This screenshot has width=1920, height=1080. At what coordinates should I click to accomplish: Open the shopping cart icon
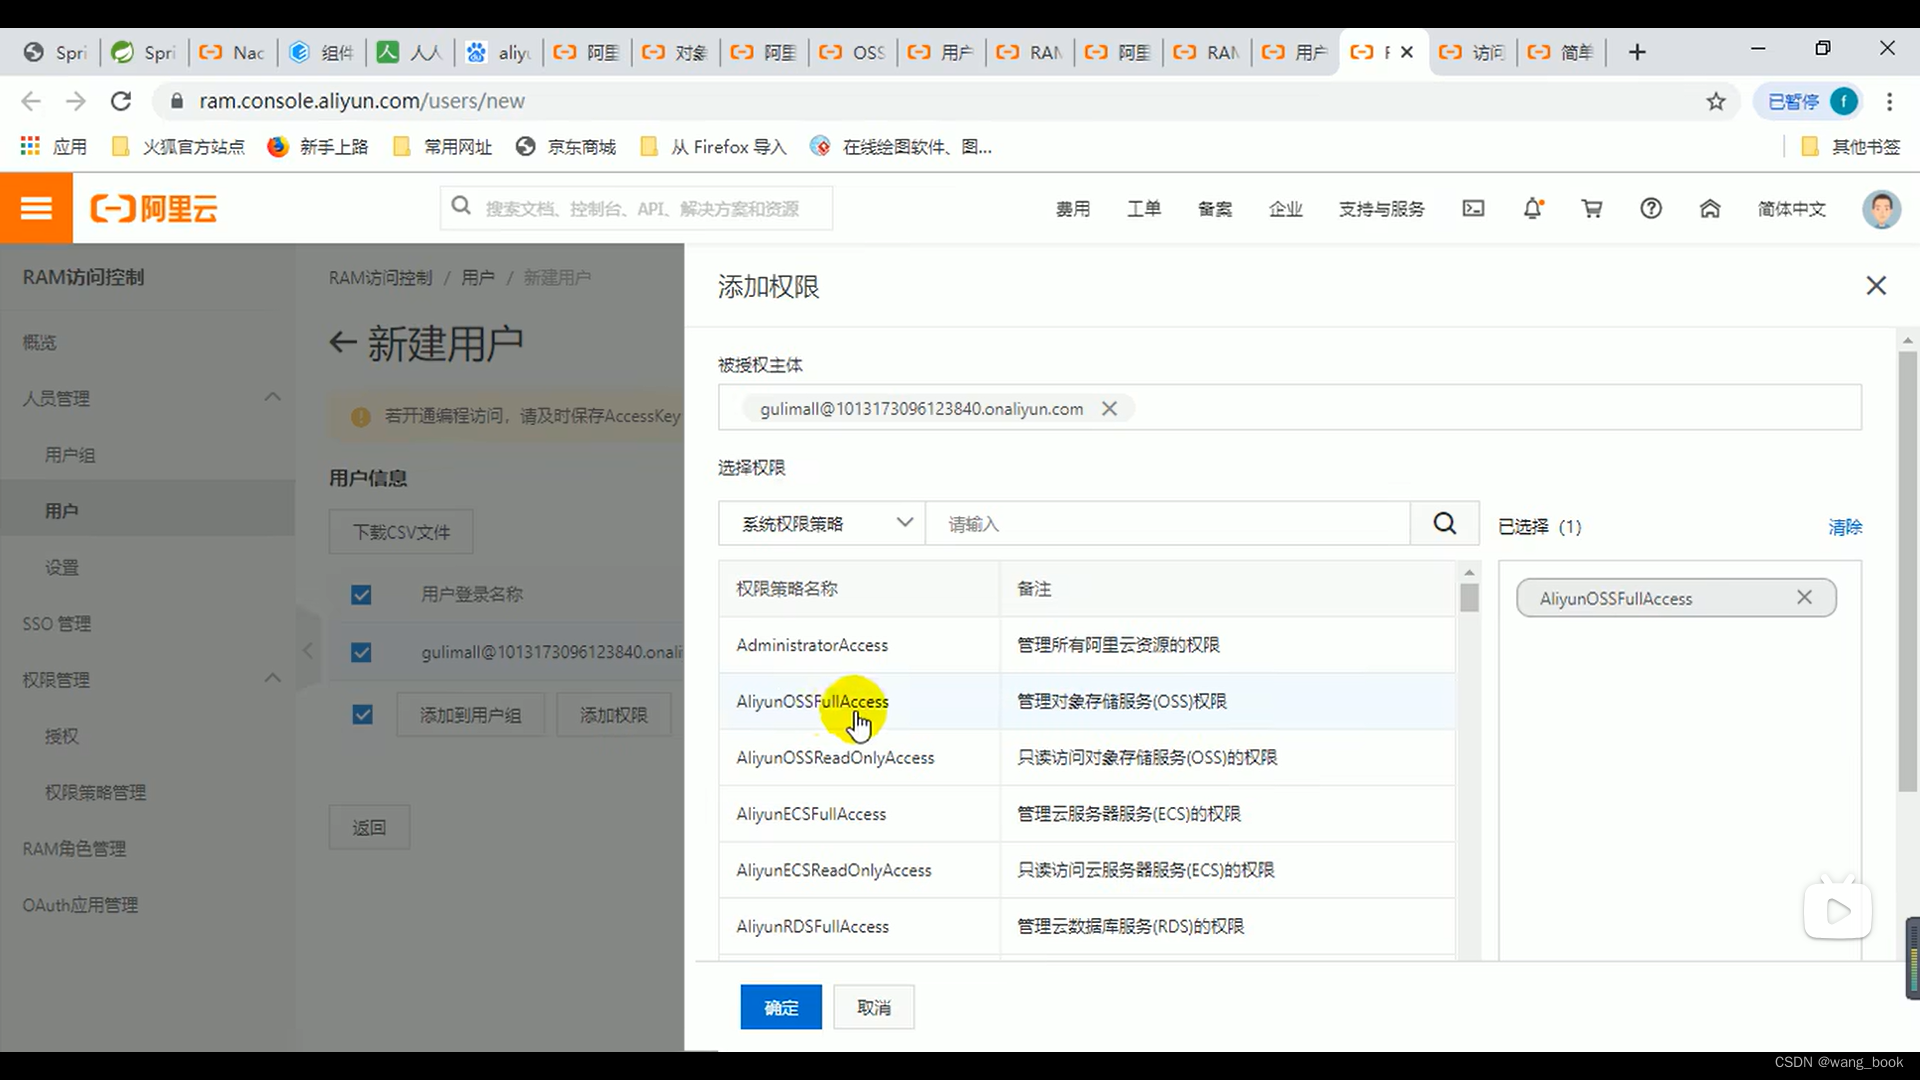1592,208
